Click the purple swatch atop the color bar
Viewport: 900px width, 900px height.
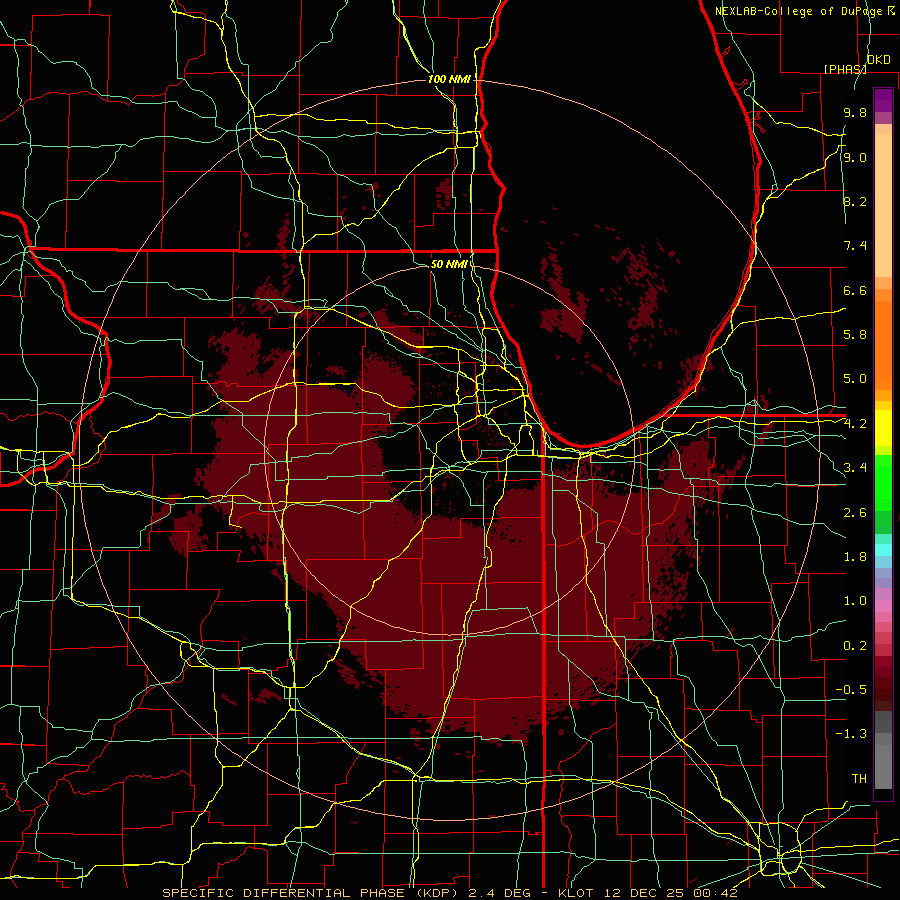[883, 100]
